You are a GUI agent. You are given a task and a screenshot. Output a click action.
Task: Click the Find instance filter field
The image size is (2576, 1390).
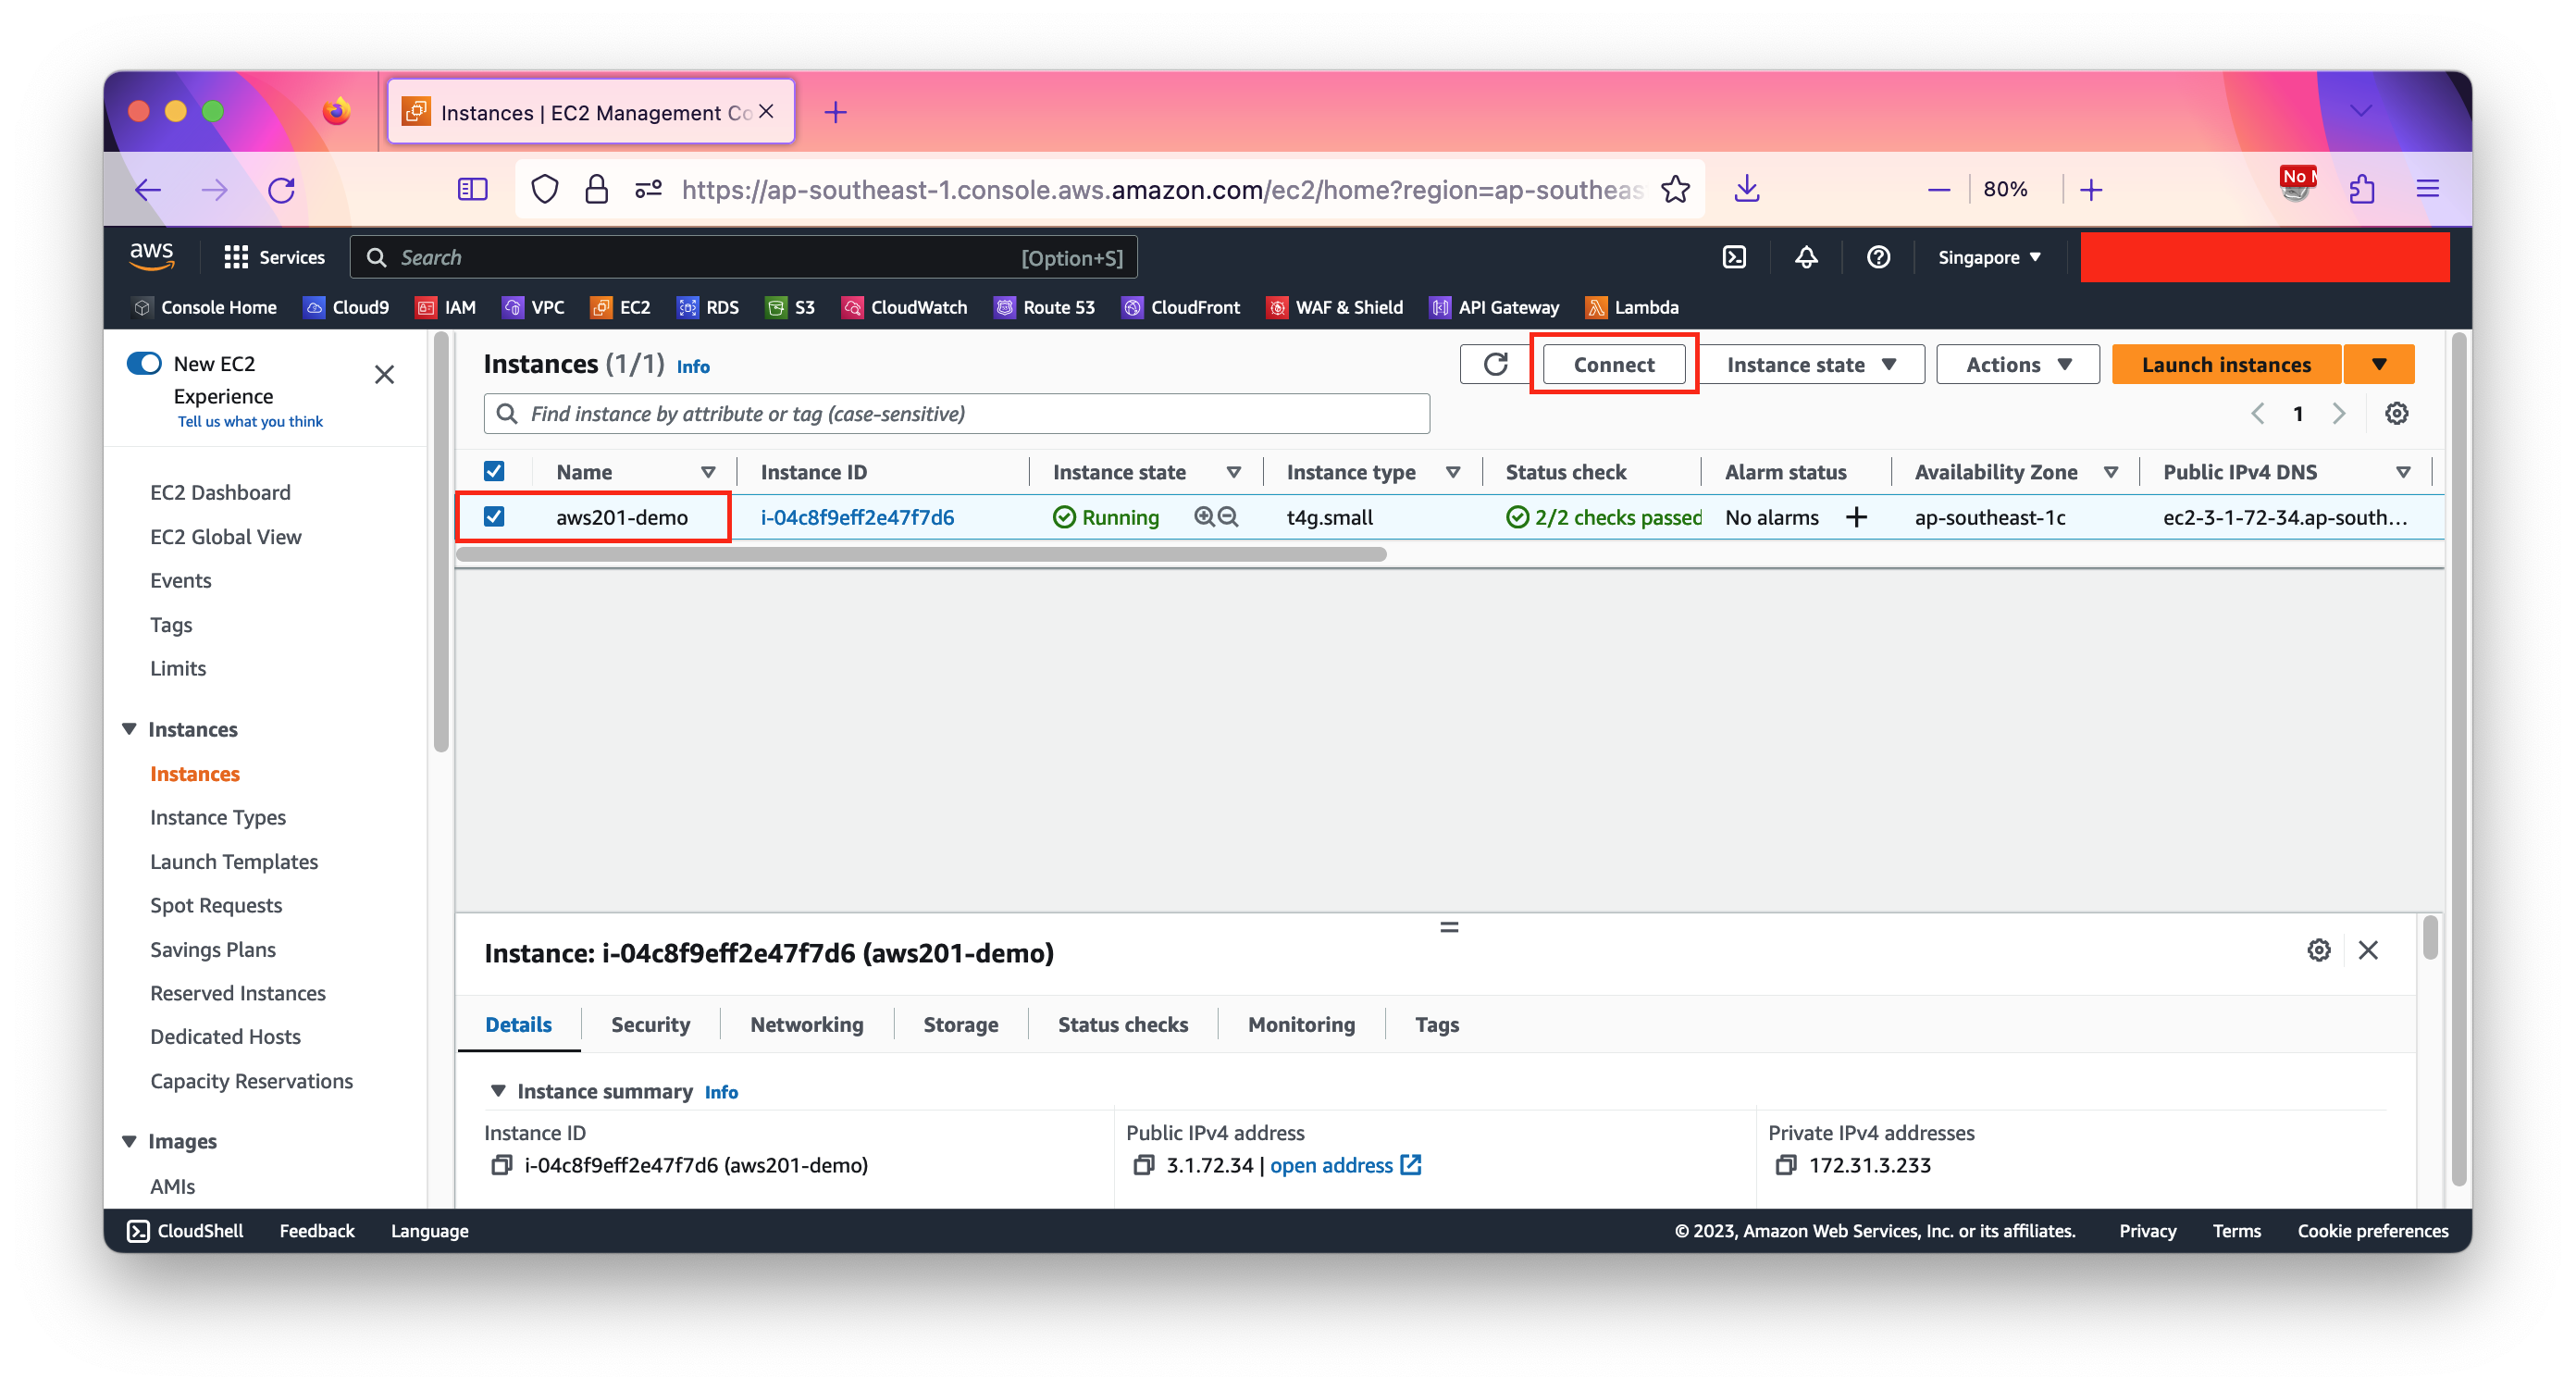(956, 413)
